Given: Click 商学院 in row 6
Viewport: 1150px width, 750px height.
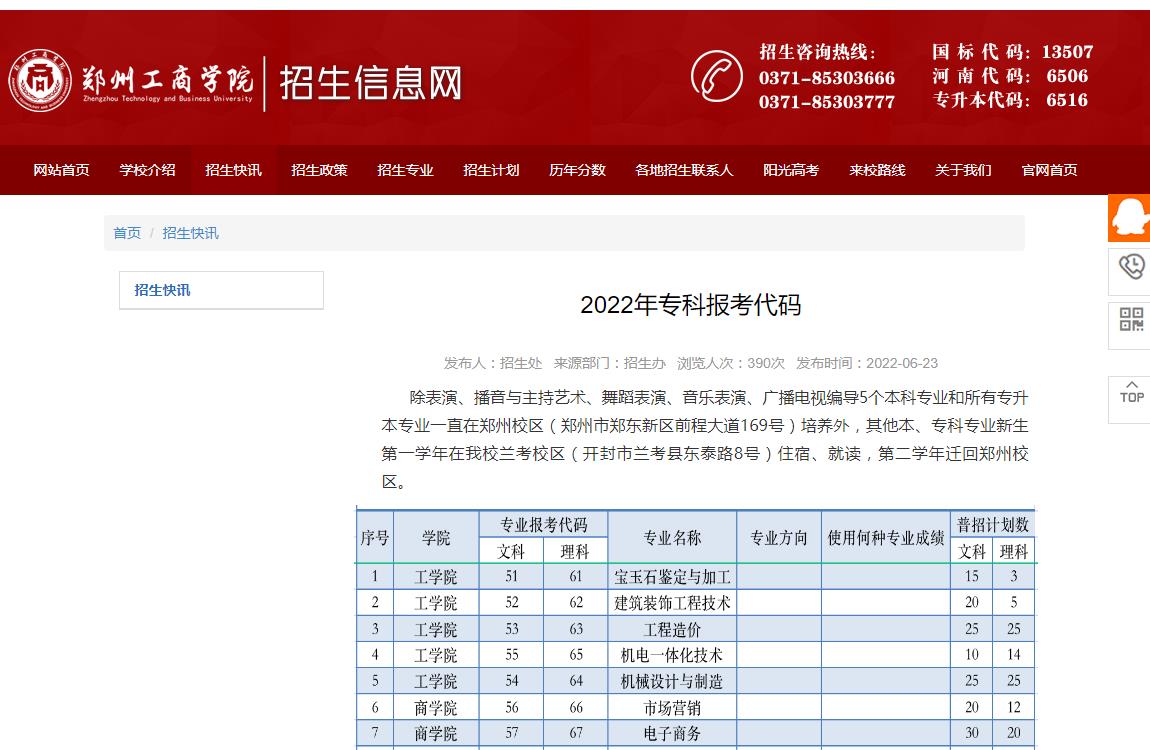Looking at the screenshot, I should click(436, 708).
